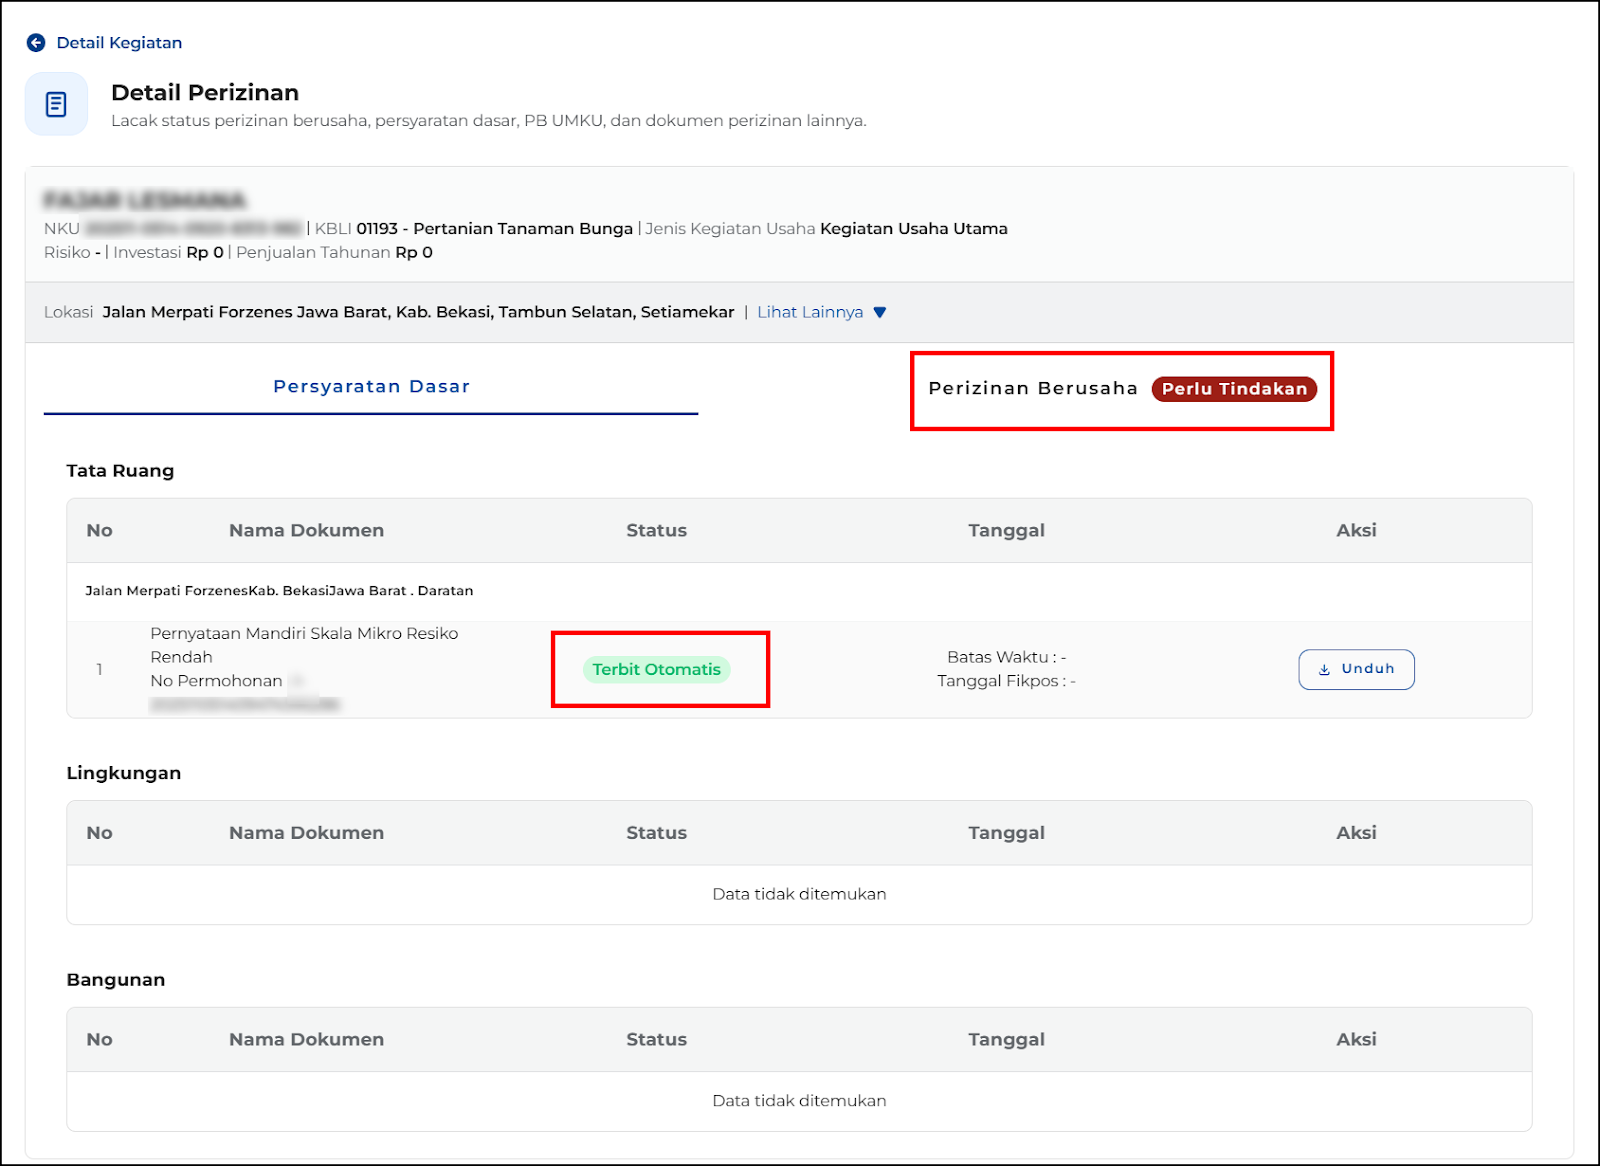Click Nama Dokumen header in Lingkungan table

point(306,833)
